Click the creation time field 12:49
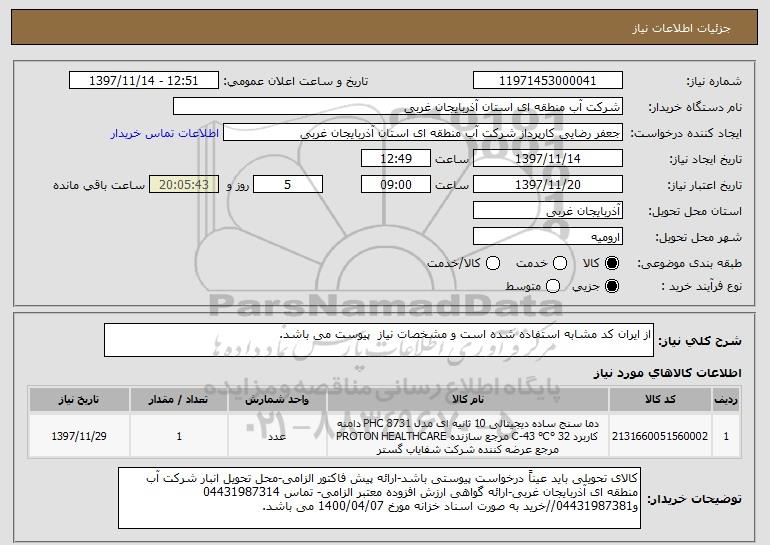 (x=396, y=159)
